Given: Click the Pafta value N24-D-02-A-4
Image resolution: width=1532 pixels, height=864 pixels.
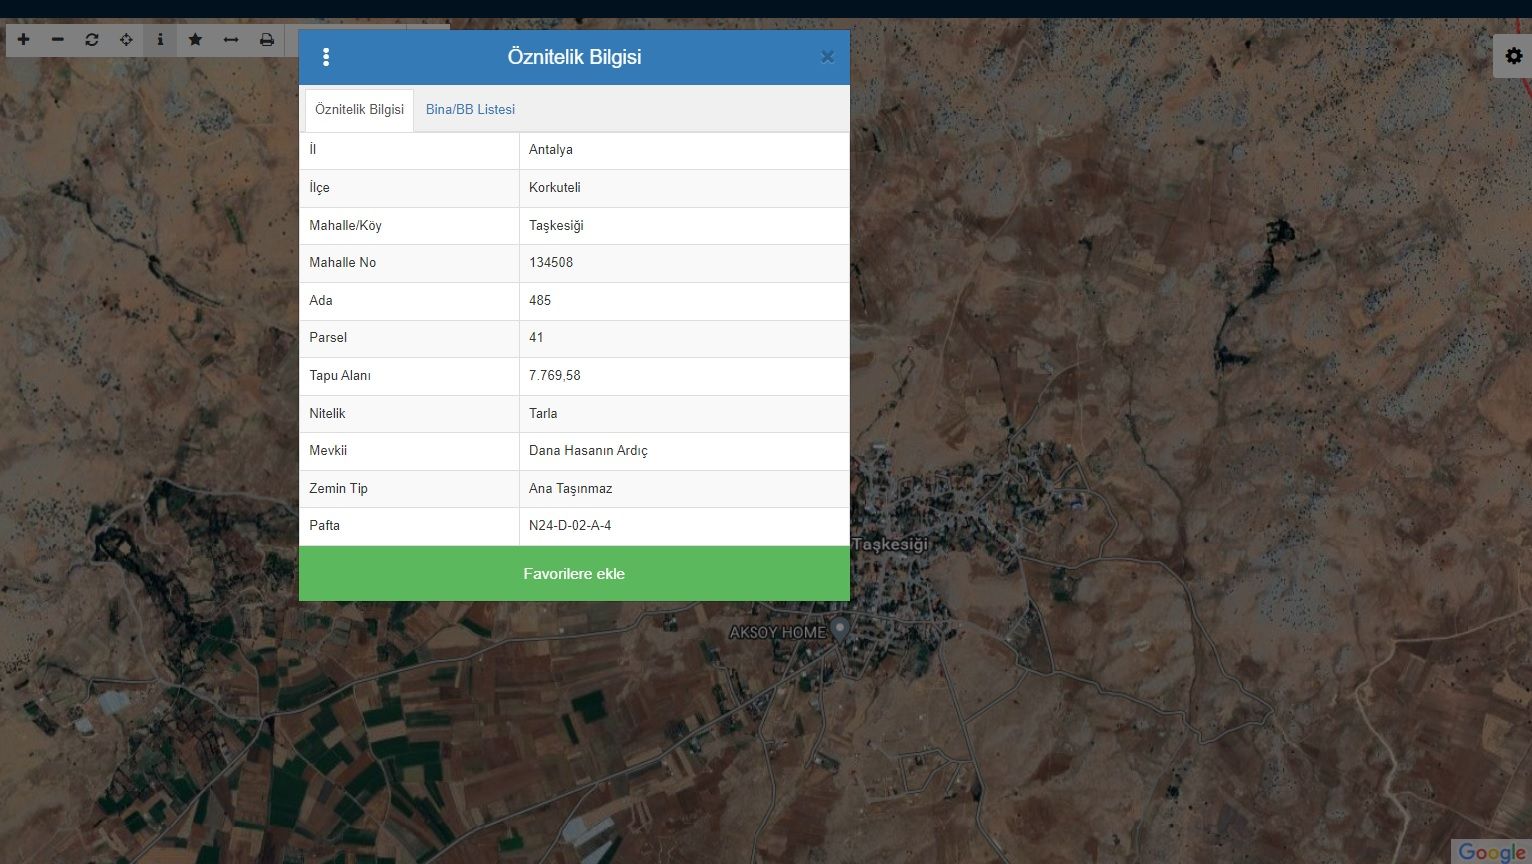Looking at the screenshot, I should [570, 526].
